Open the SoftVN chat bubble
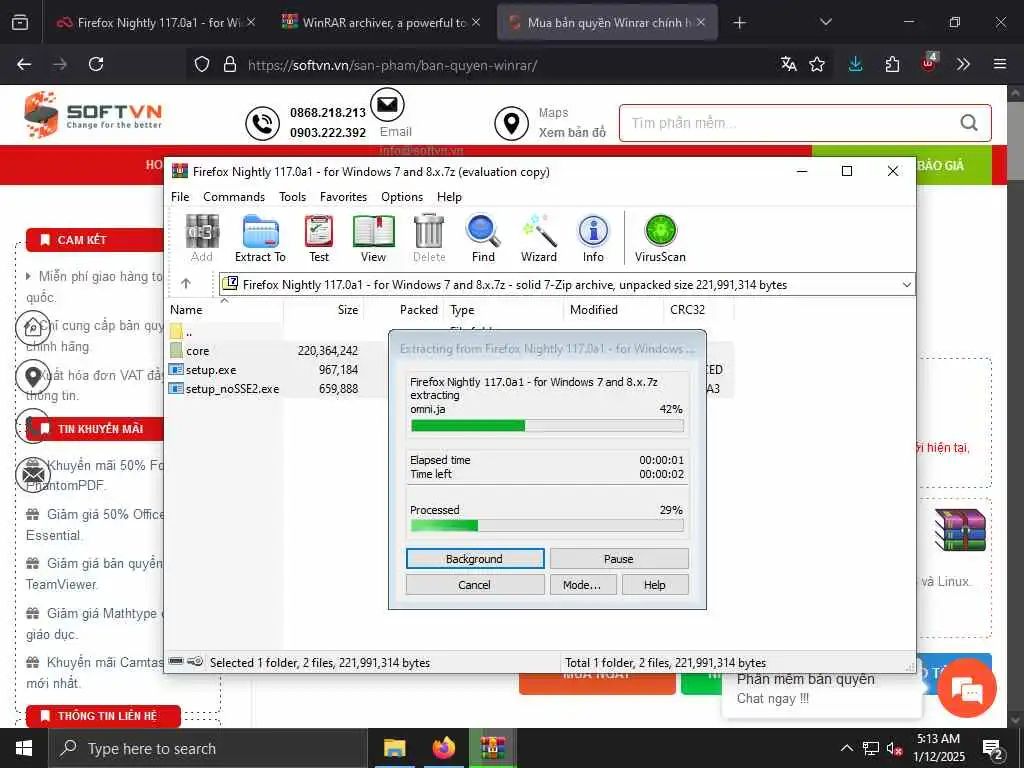This screenshot has width=1024, height=768. pos(967,689)
